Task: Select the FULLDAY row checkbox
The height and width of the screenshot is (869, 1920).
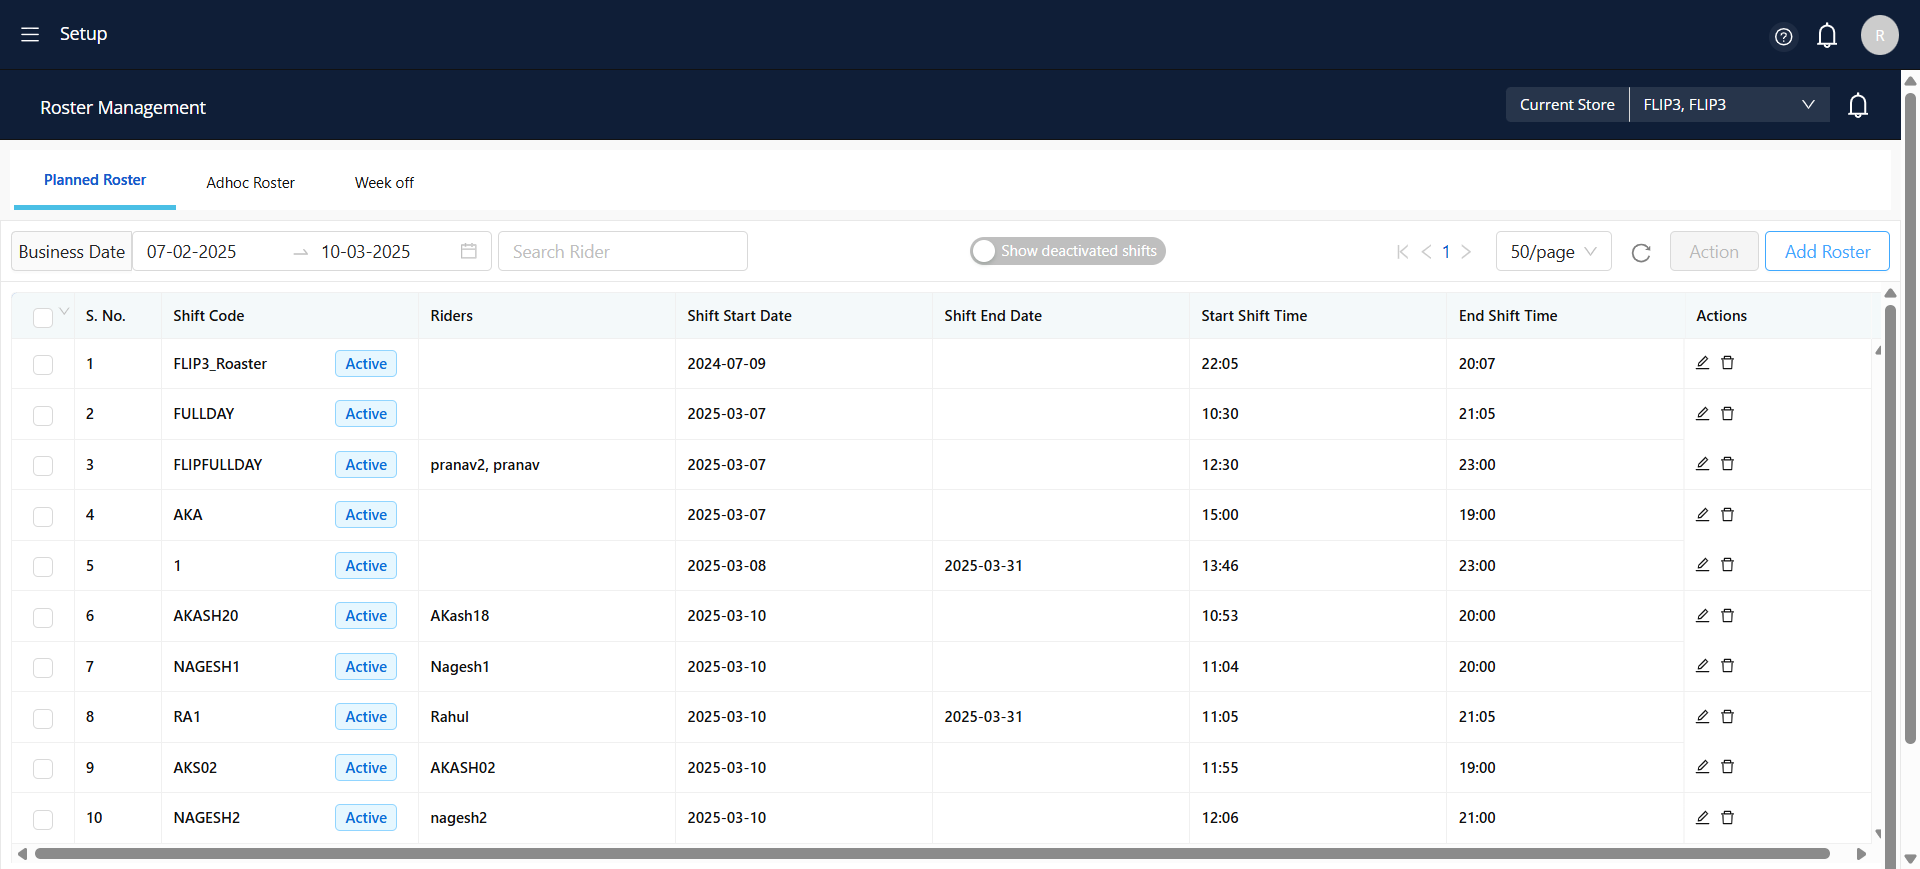Action: point(42,415)
